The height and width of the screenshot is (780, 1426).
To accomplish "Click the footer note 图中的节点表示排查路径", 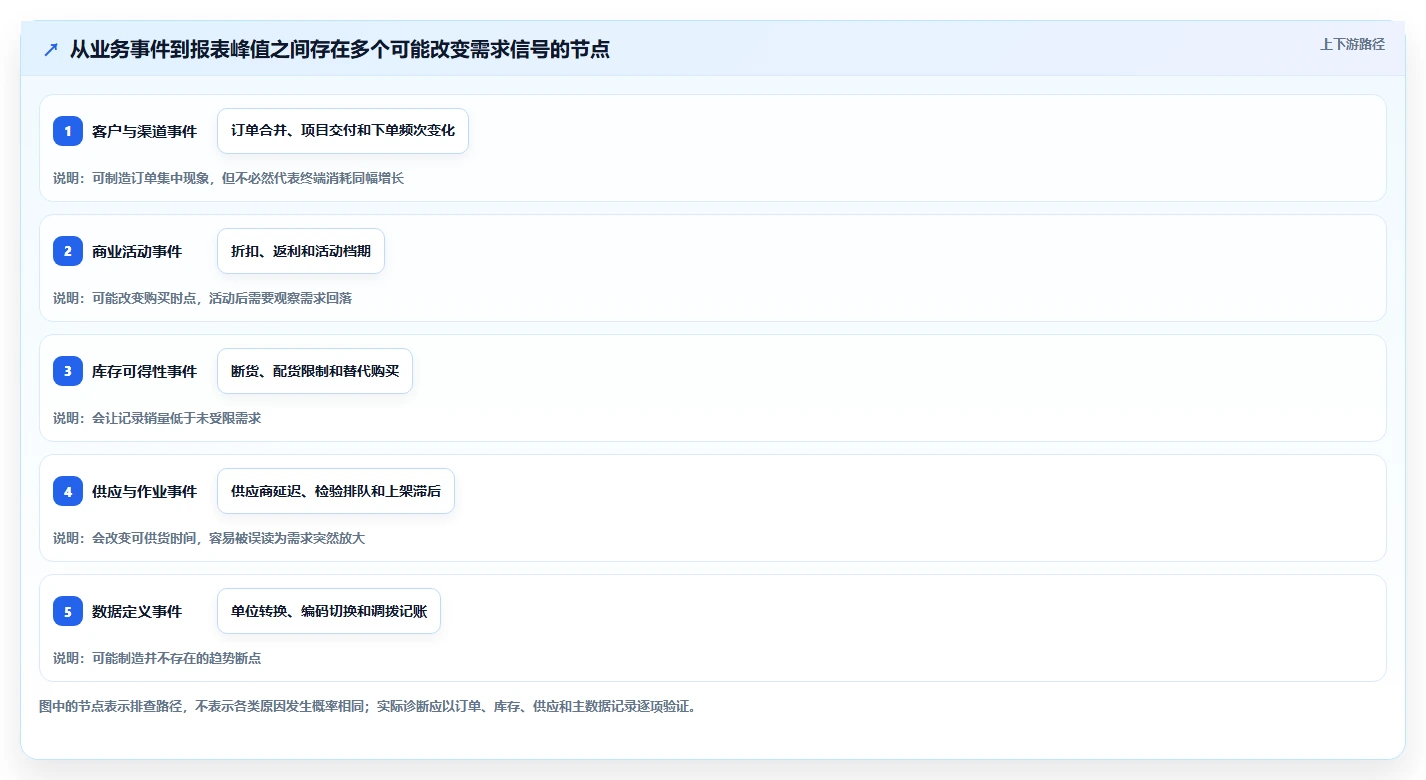I will pyautogui.click(x=367, y=706).
